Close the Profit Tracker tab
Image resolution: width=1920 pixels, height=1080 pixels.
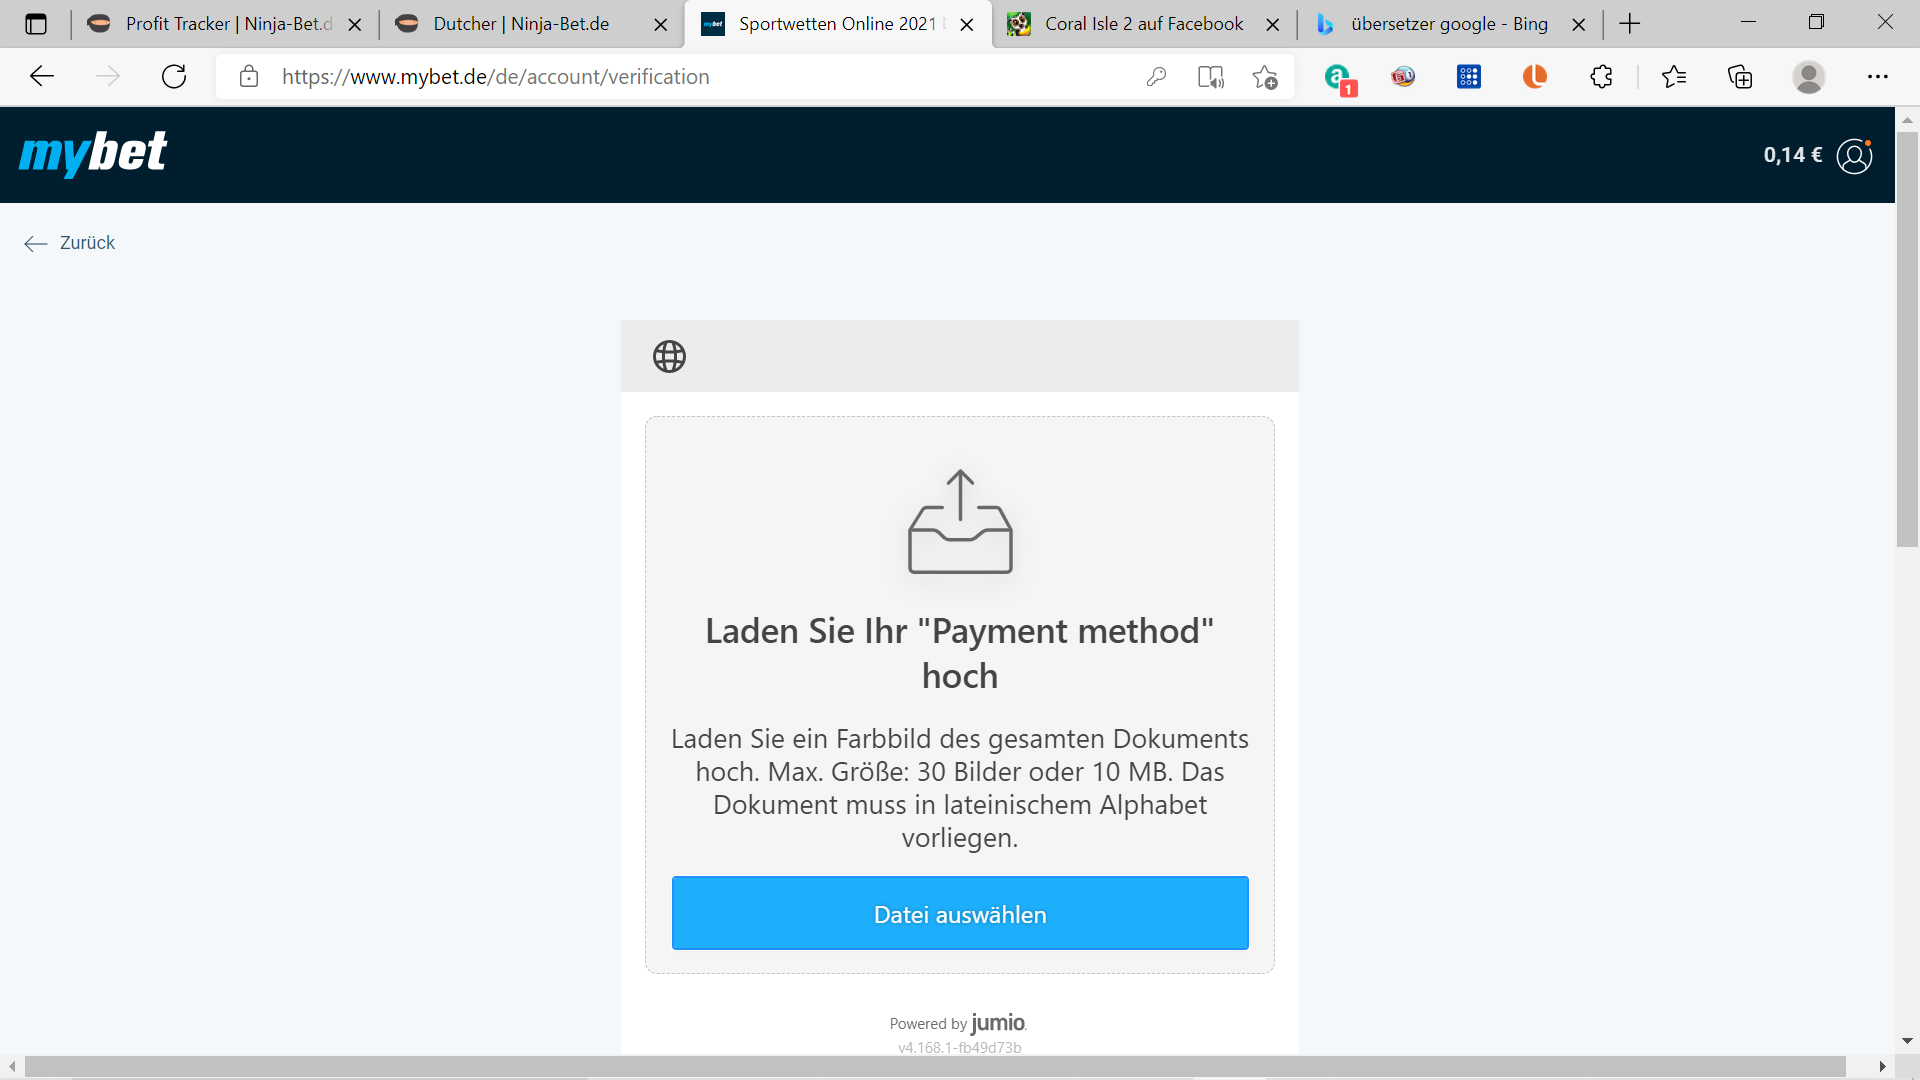(x=355, y=25)
